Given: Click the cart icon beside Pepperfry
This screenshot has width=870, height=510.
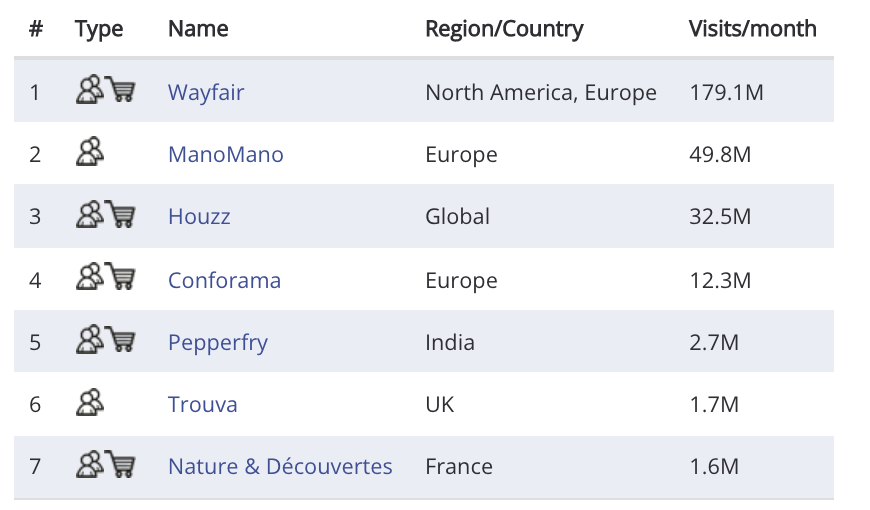Looking at the screenshot, I should click(120, 339).
